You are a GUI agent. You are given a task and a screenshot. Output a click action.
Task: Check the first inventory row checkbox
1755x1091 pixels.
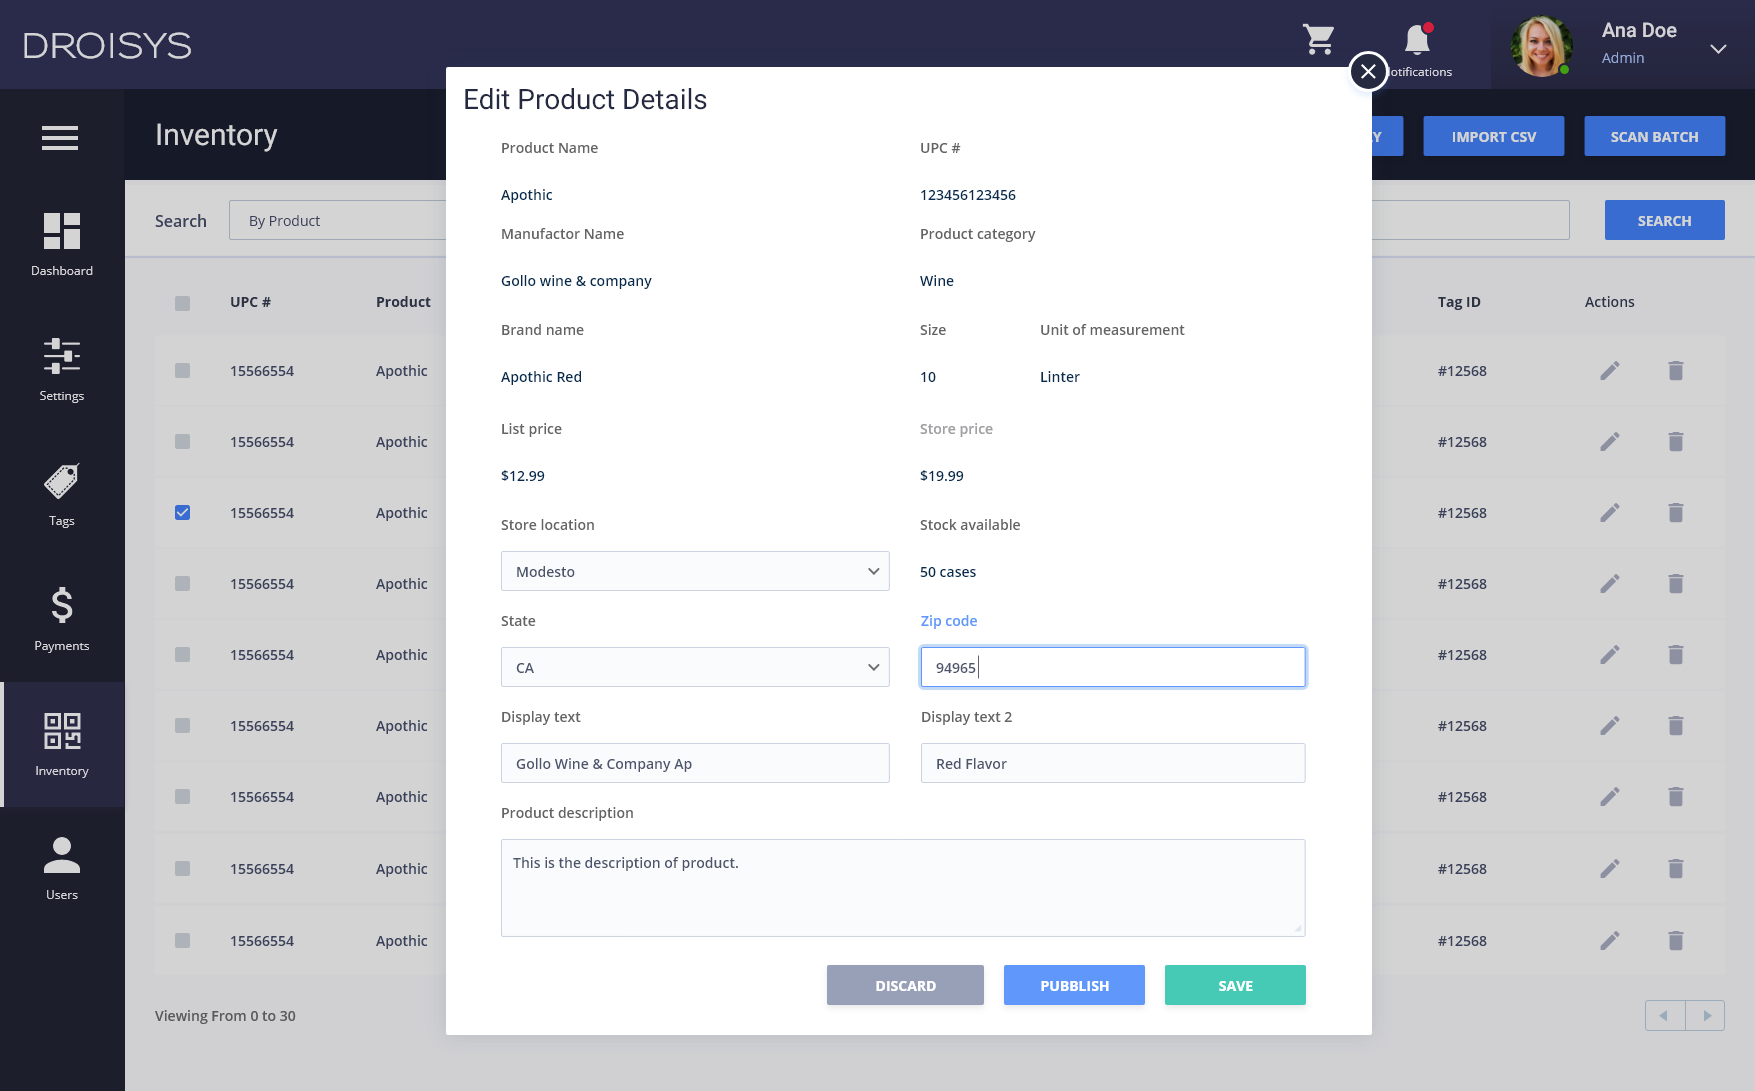tap(182, 371)
